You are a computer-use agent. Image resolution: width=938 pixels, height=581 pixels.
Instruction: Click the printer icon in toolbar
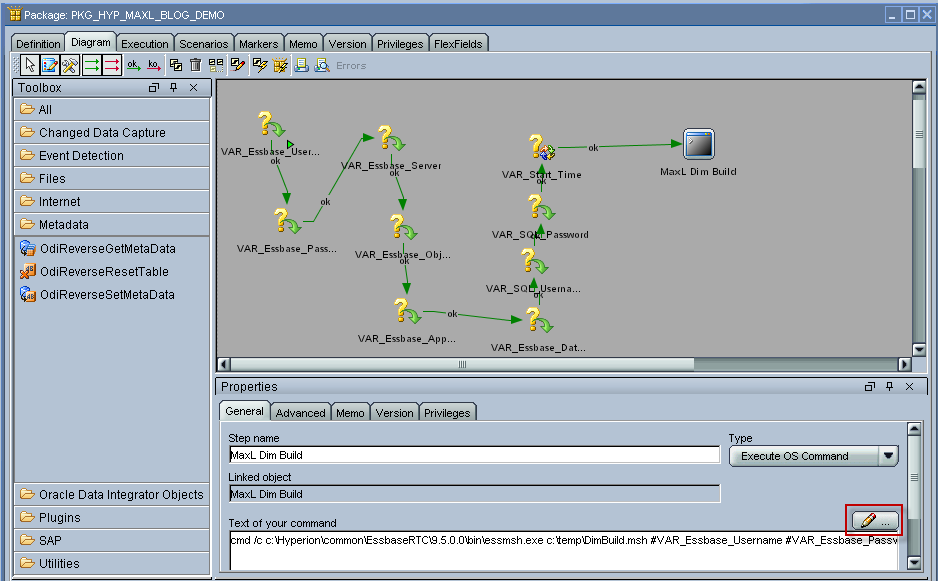302,65
